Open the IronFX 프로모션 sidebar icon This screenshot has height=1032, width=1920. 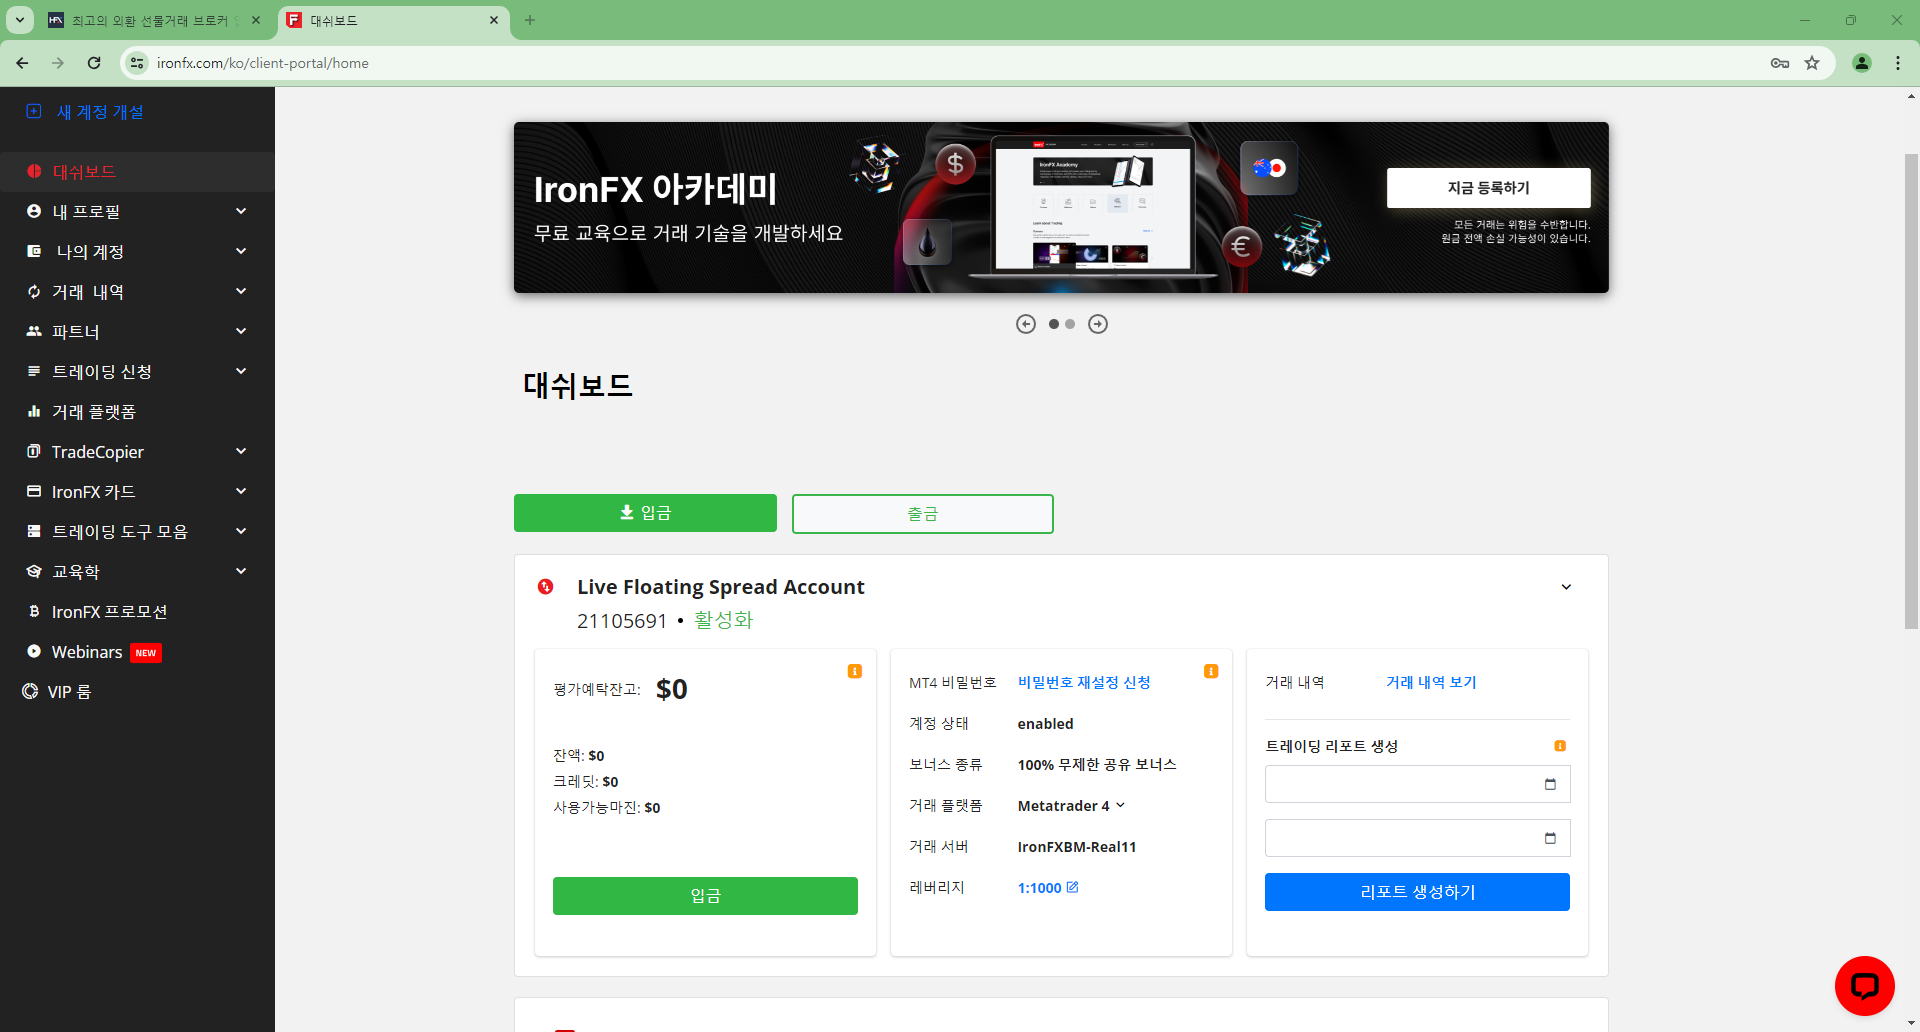coord(33,611)
